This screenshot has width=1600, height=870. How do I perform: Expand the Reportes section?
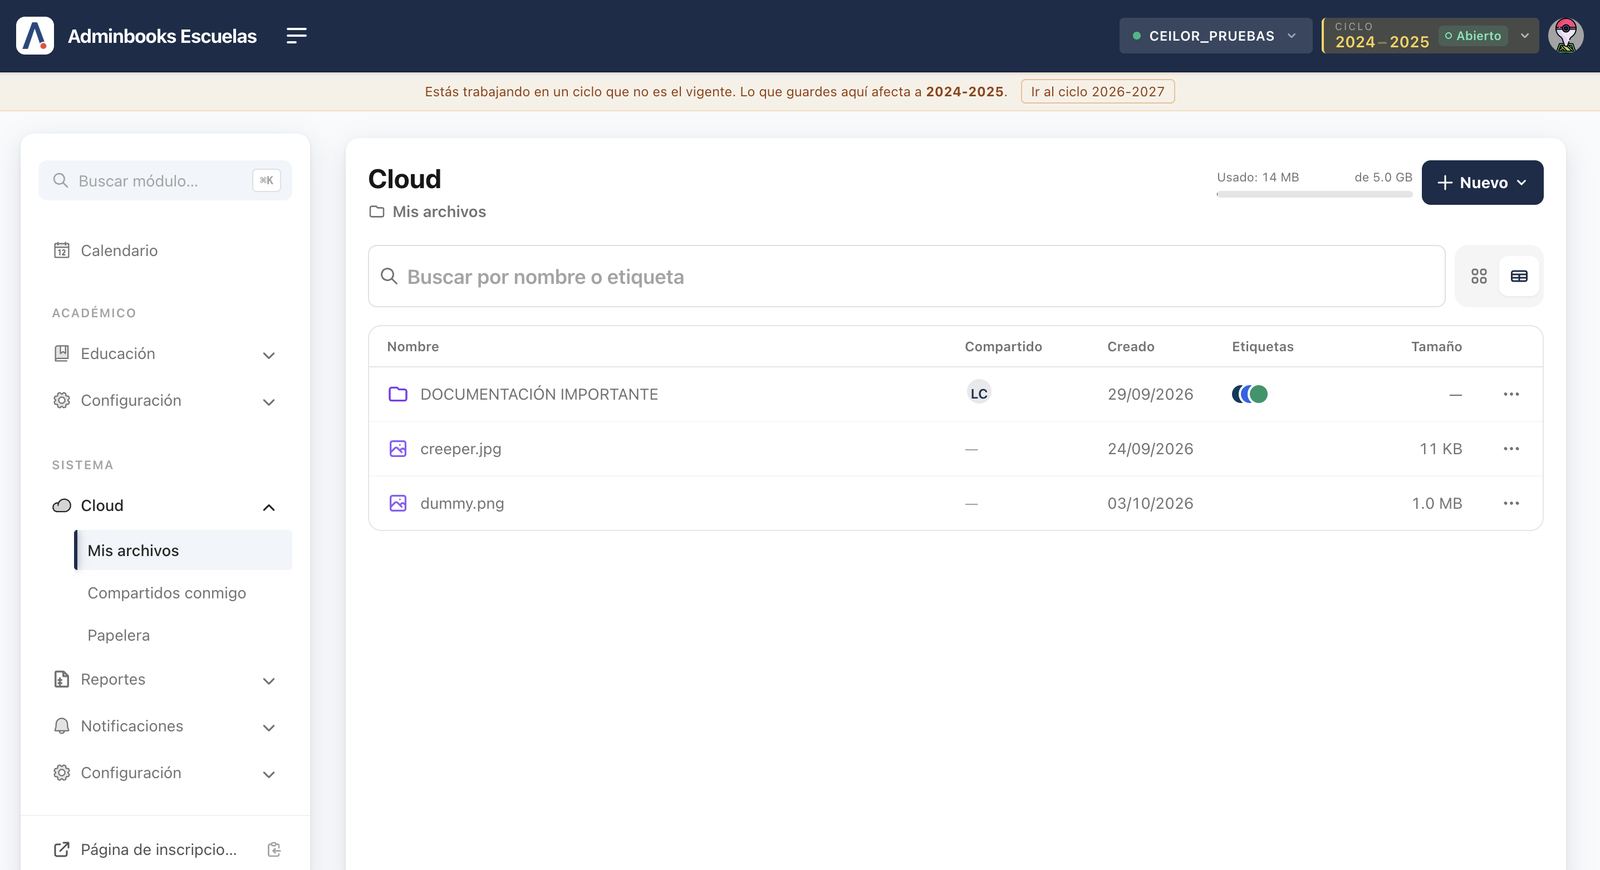coord(165,680)
